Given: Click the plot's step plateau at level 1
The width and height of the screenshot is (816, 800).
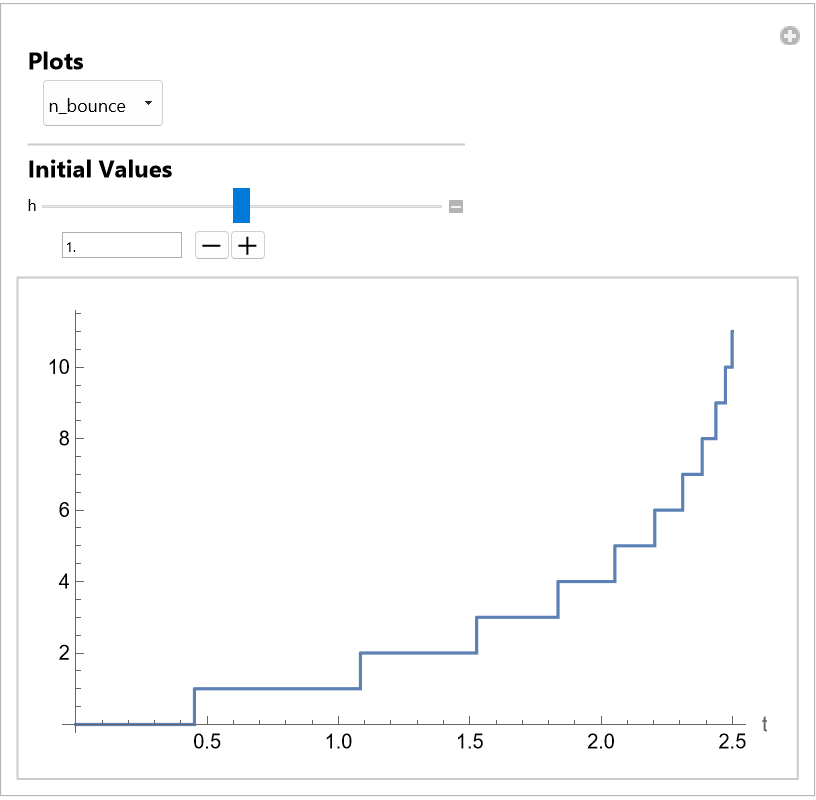Looking at the screenshot, I should [x=277, y=688].
